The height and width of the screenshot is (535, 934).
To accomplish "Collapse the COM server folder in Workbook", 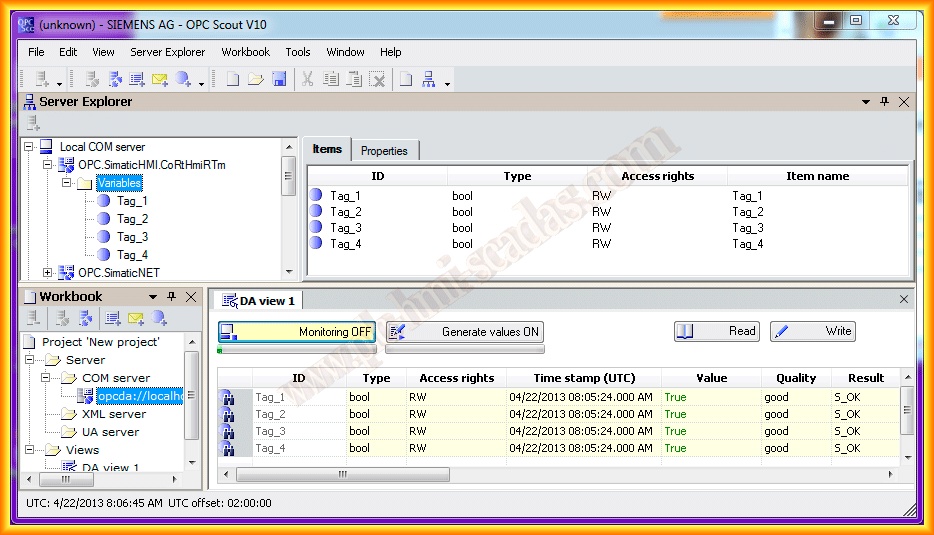I will coord(46,378).
